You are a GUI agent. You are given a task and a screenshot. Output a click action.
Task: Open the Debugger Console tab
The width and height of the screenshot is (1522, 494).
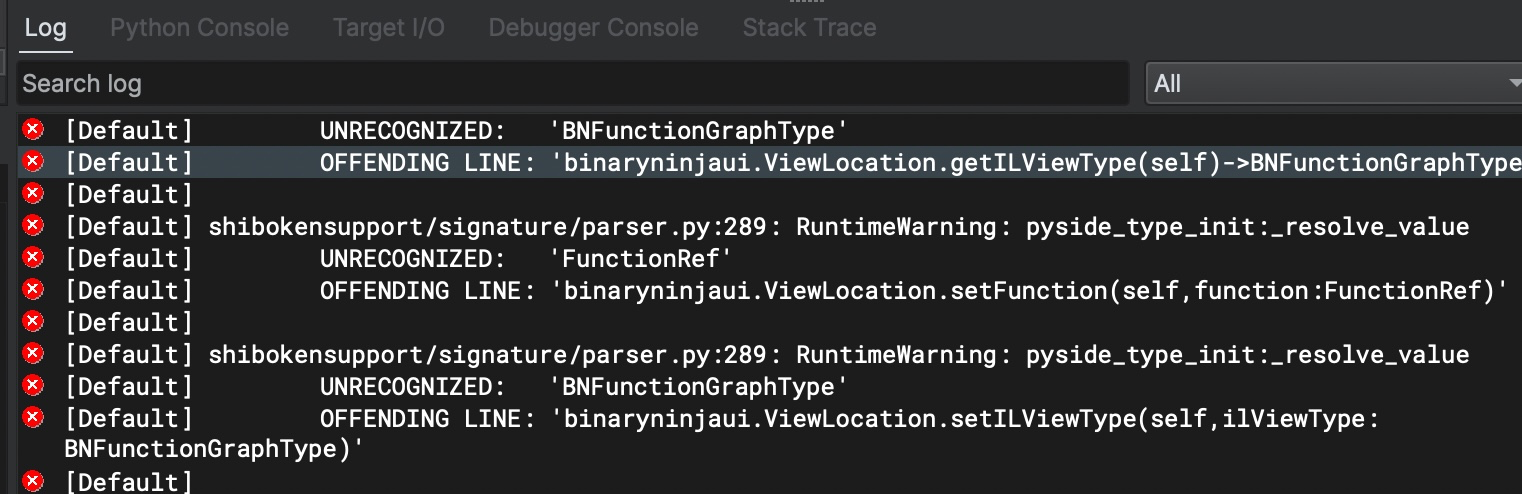tap(593, 27)
